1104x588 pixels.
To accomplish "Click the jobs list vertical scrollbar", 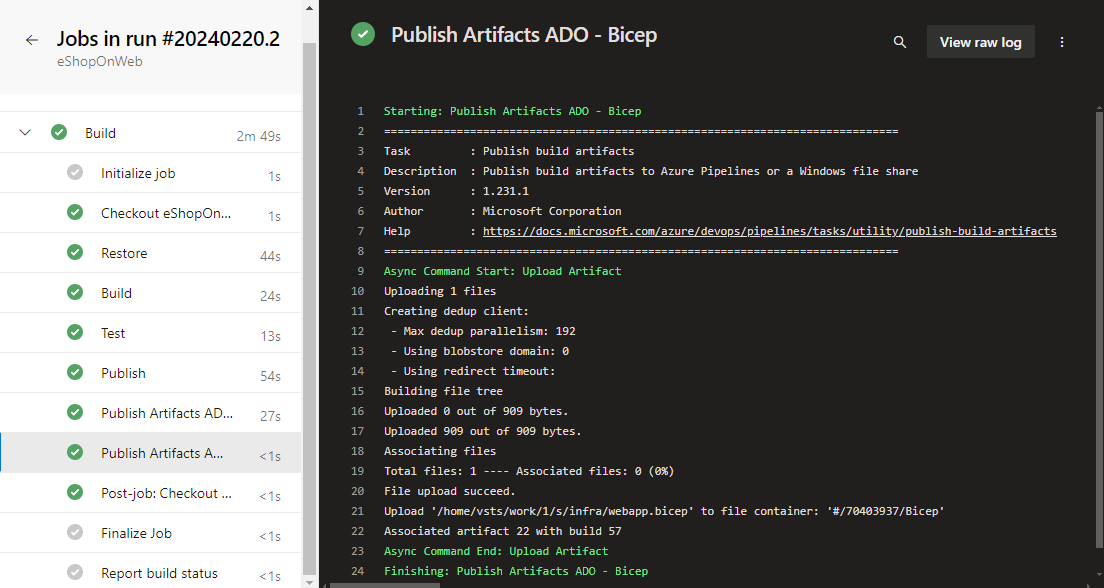I will (x=309, y=300).
